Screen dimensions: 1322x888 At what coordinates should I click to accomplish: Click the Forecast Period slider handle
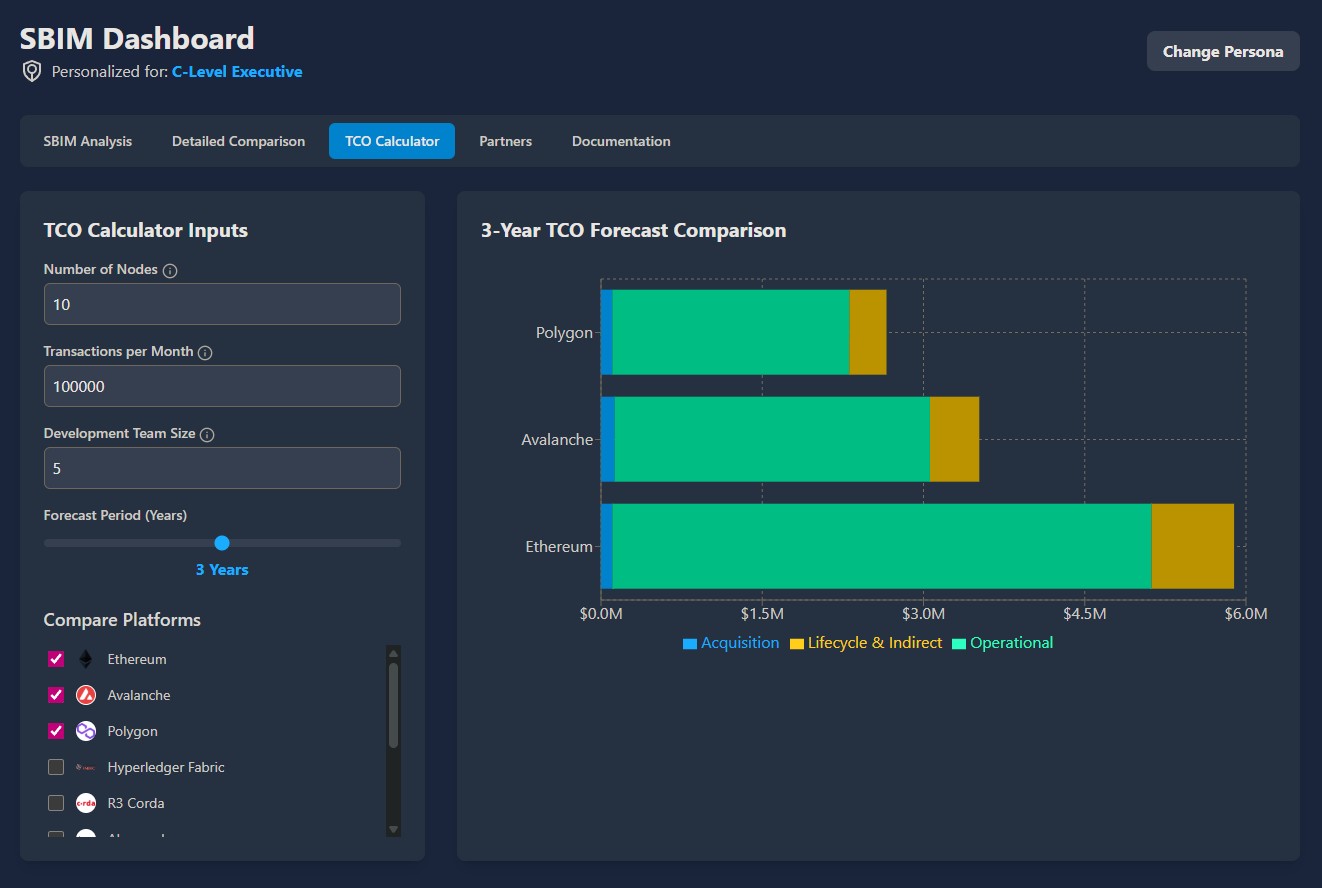(x=222, y=543)
